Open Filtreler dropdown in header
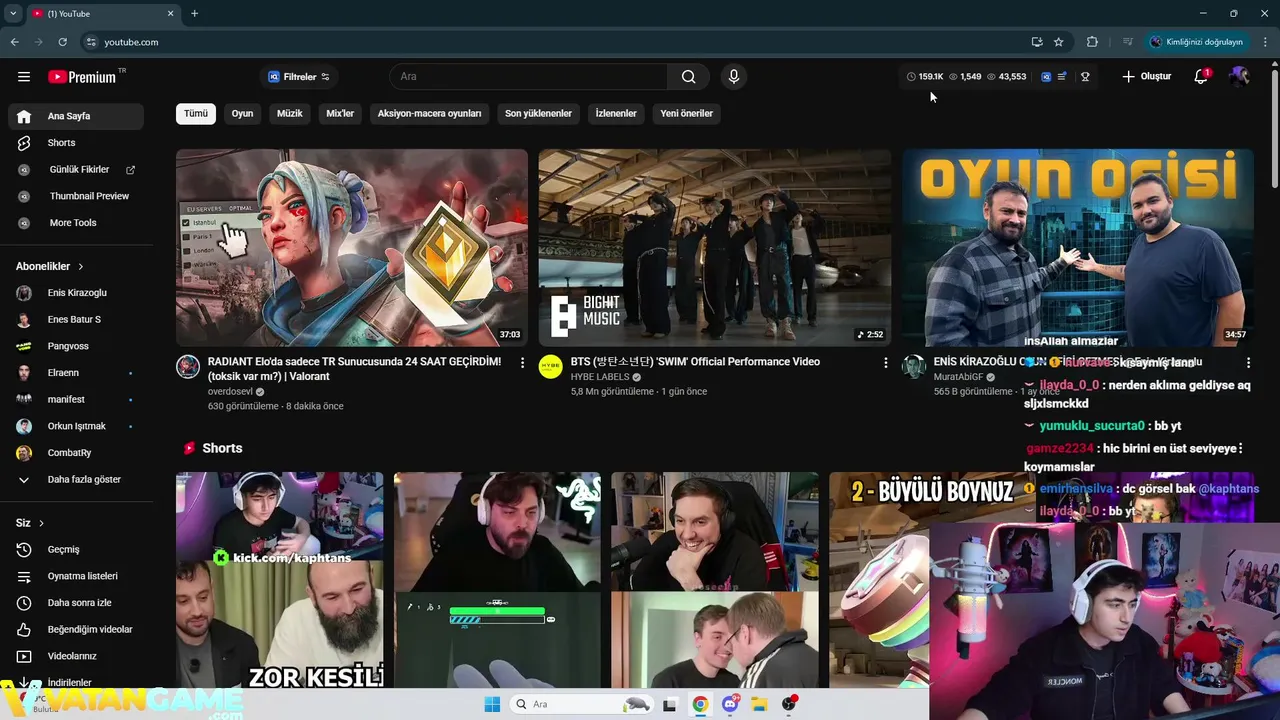 point(299,77)
